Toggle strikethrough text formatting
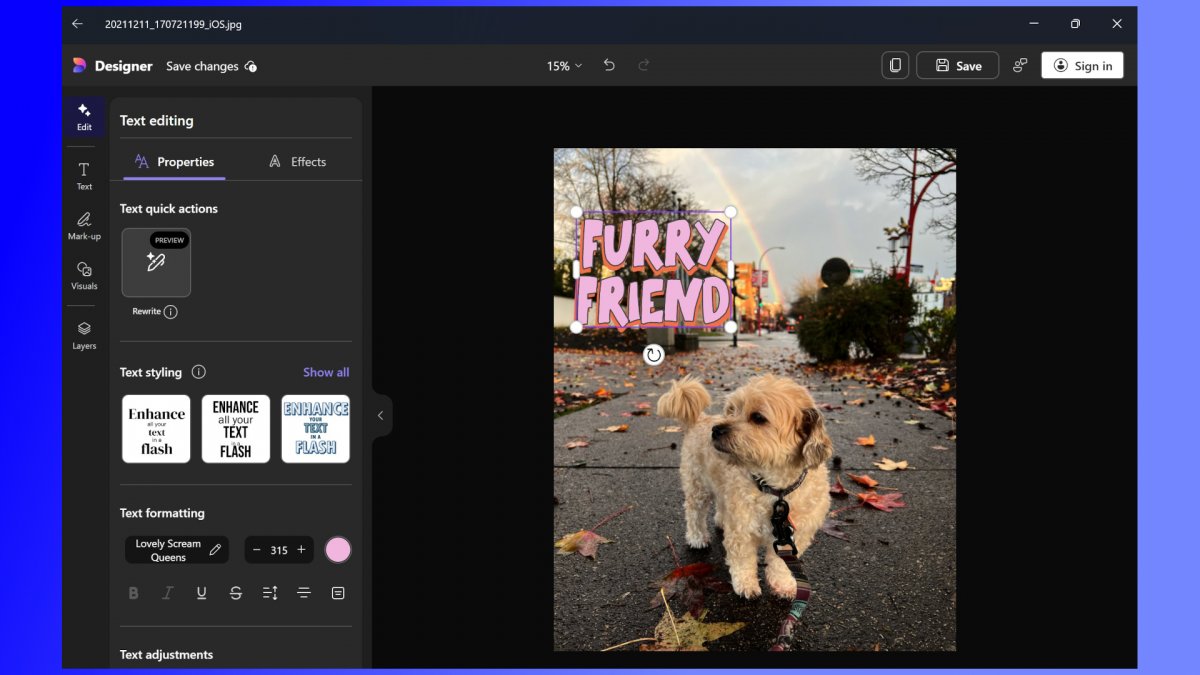This screenshot has height=675, width=1200. click(236, 593)
